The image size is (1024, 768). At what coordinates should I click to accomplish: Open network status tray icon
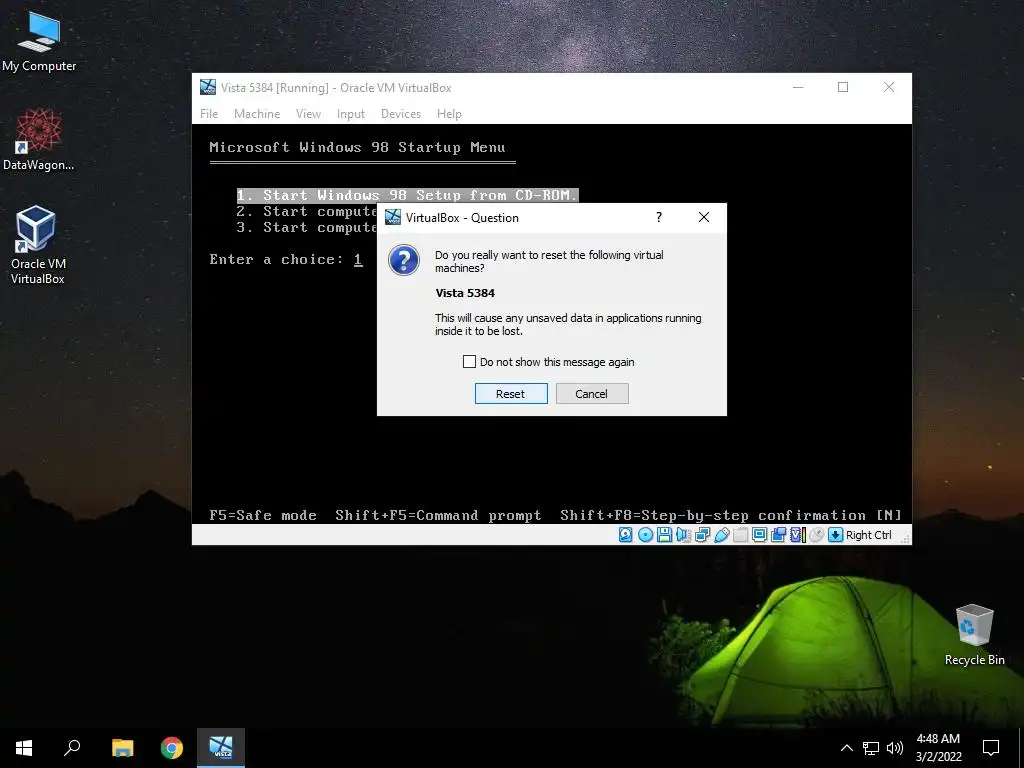(871, 748)
